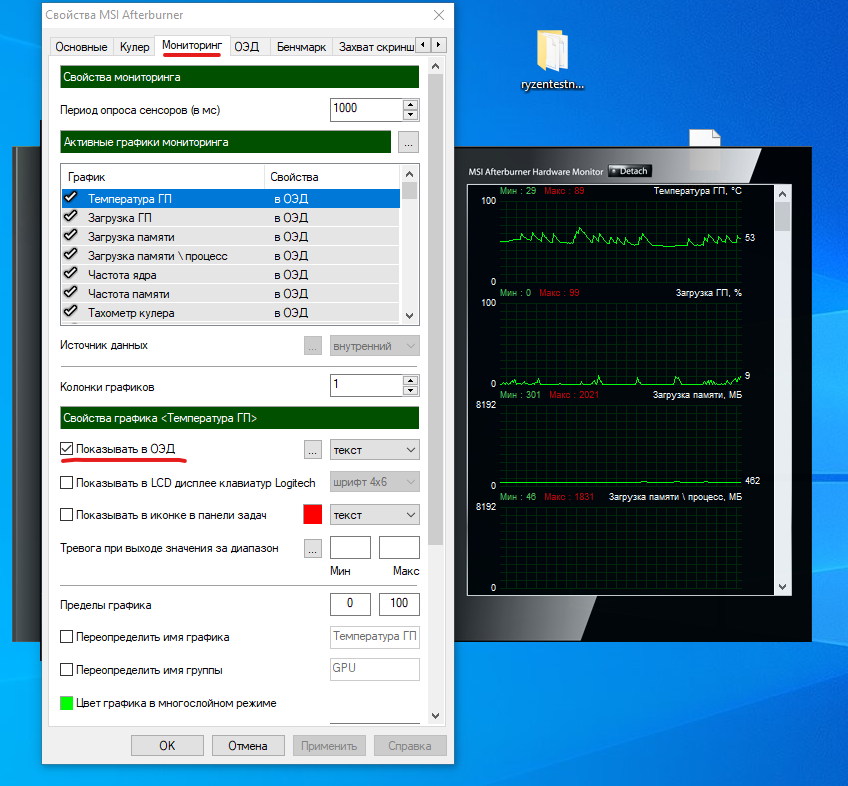Toggle checkmark for Загрузка памяти graph
This screenshot has width=848, height=786.
click(x=71, y=236)
